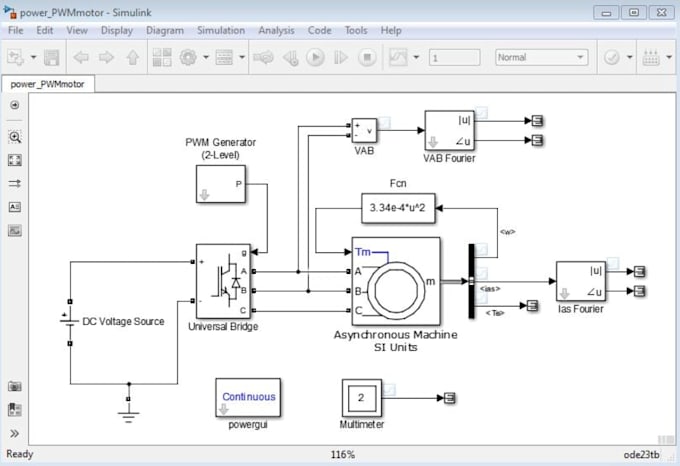Expand the Data Inspector dropdown arrow

[x=416, y=57]
